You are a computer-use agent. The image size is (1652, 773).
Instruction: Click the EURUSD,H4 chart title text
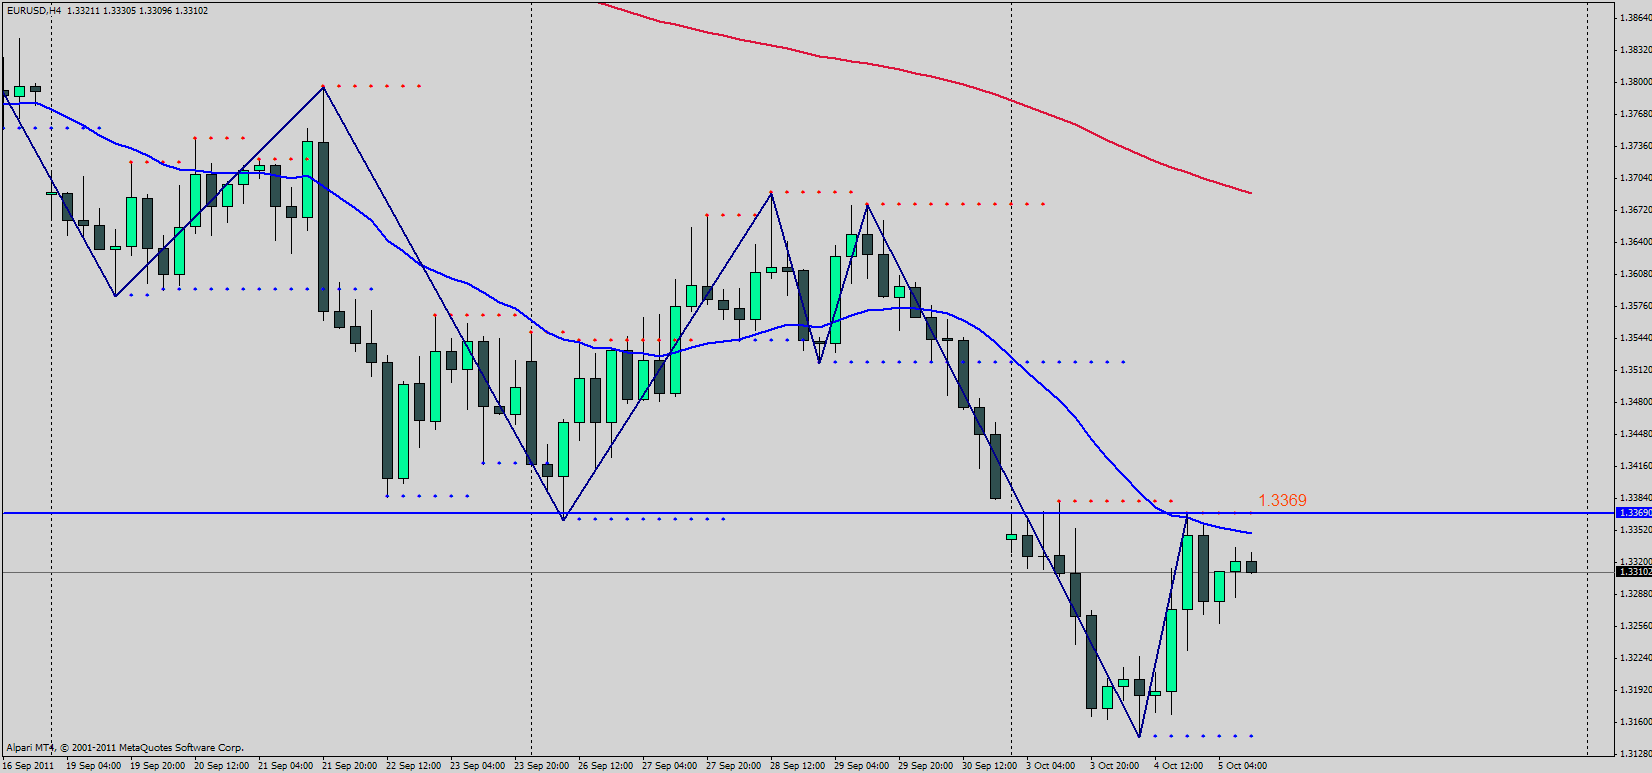tap(34, 10)
